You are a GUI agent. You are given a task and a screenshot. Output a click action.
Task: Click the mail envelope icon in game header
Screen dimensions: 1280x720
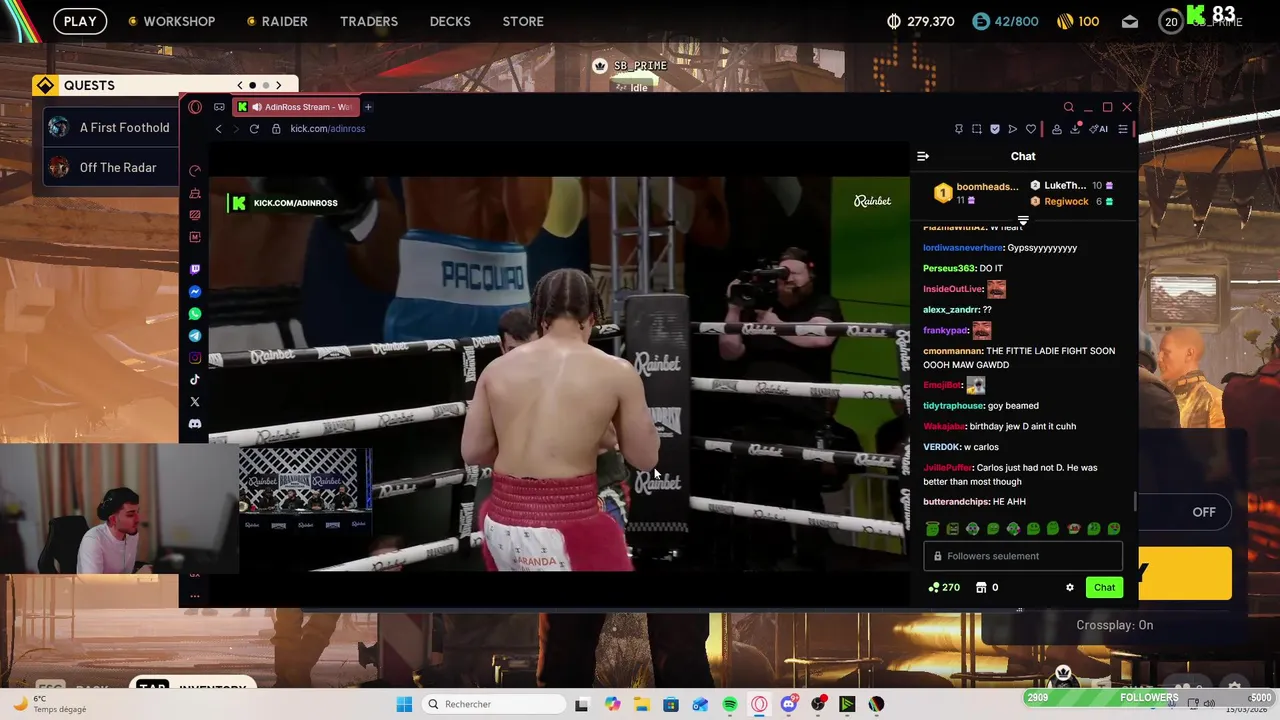point(1130,21)
